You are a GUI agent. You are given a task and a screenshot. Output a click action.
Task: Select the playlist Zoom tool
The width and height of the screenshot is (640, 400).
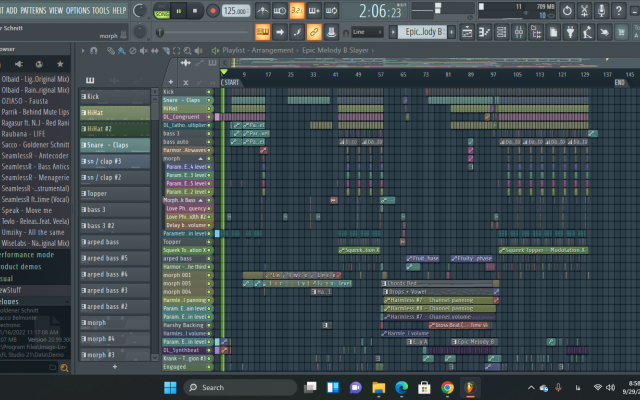point(187,51)
